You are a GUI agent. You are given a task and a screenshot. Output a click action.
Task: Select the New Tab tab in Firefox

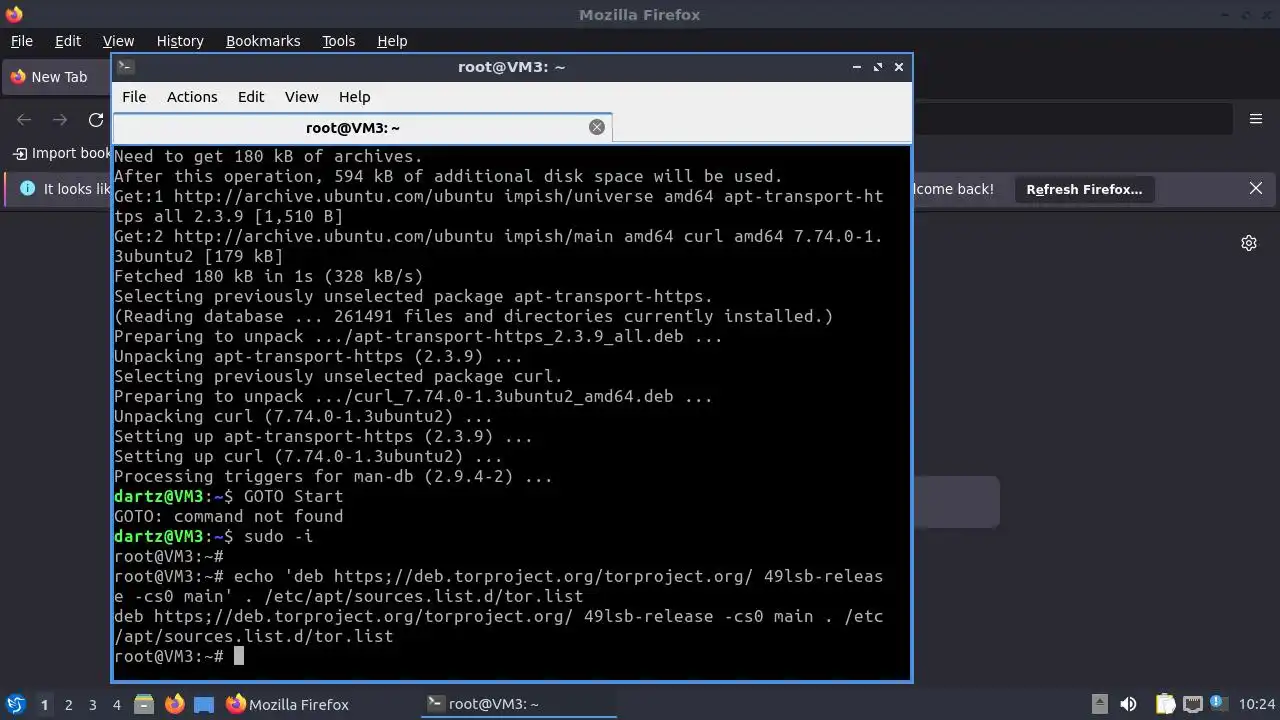pyautogui.click(x=58, y=77)
